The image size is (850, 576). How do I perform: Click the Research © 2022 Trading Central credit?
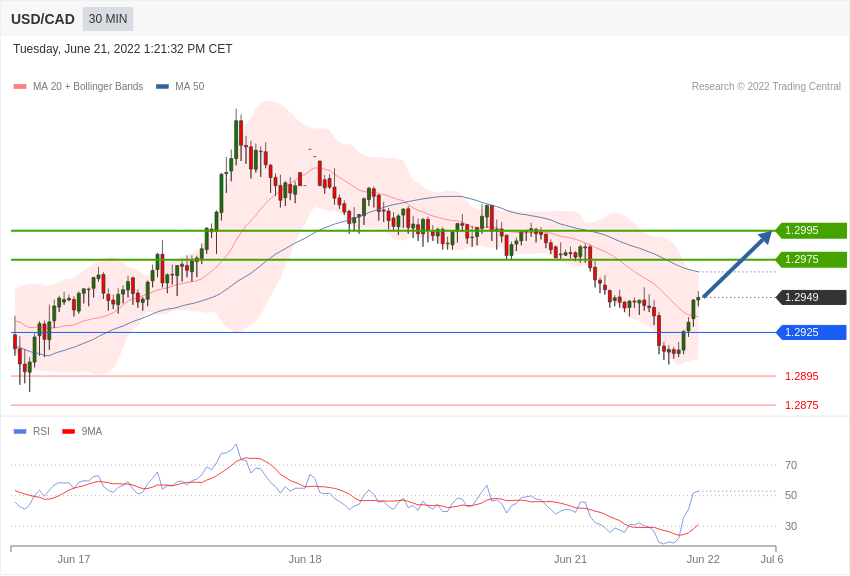click(766, 87)
